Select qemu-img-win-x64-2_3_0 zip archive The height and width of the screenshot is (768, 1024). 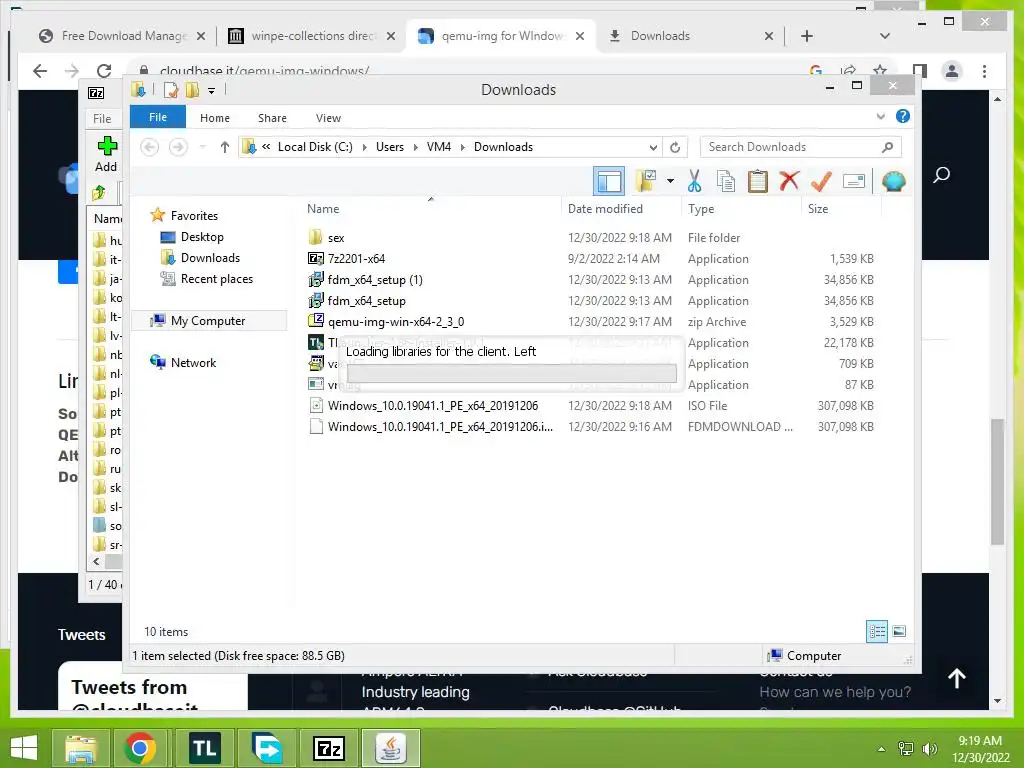pyautogui.click(x=591, y=321)
